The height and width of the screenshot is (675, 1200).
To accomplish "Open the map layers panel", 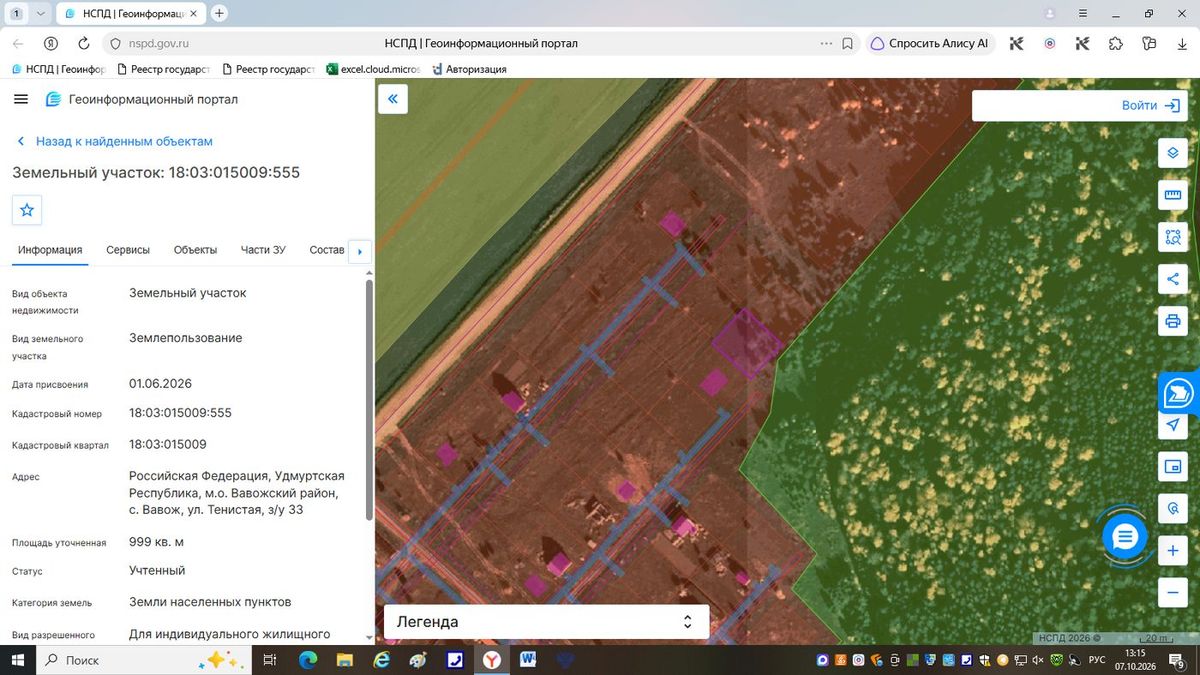I will pos(1173,153).
